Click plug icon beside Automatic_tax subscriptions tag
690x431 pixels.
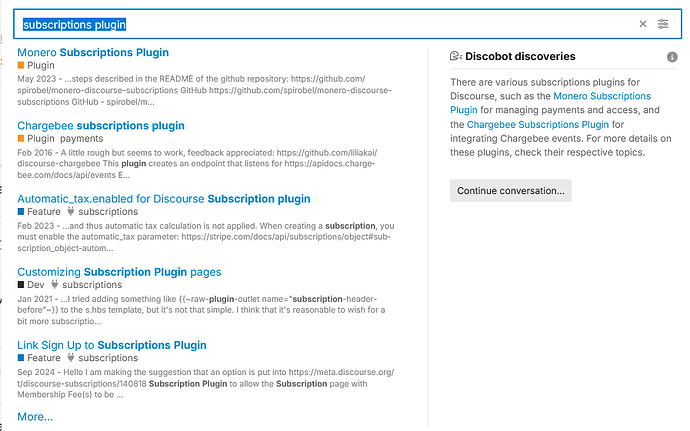(70, 211)
